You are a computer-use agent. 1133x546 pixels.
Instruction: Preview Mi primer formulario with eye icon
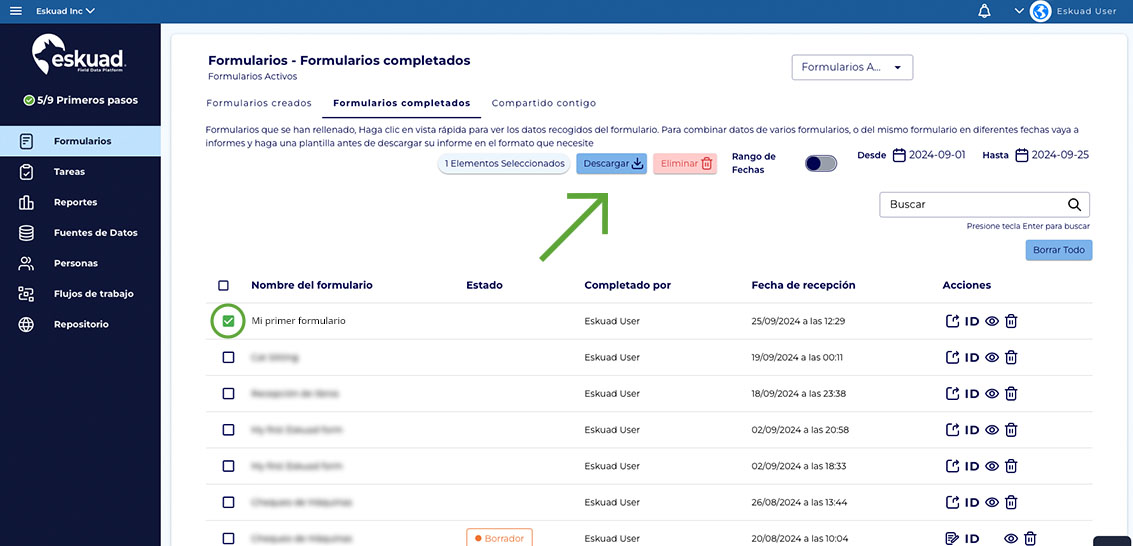(x=992, y=321)
